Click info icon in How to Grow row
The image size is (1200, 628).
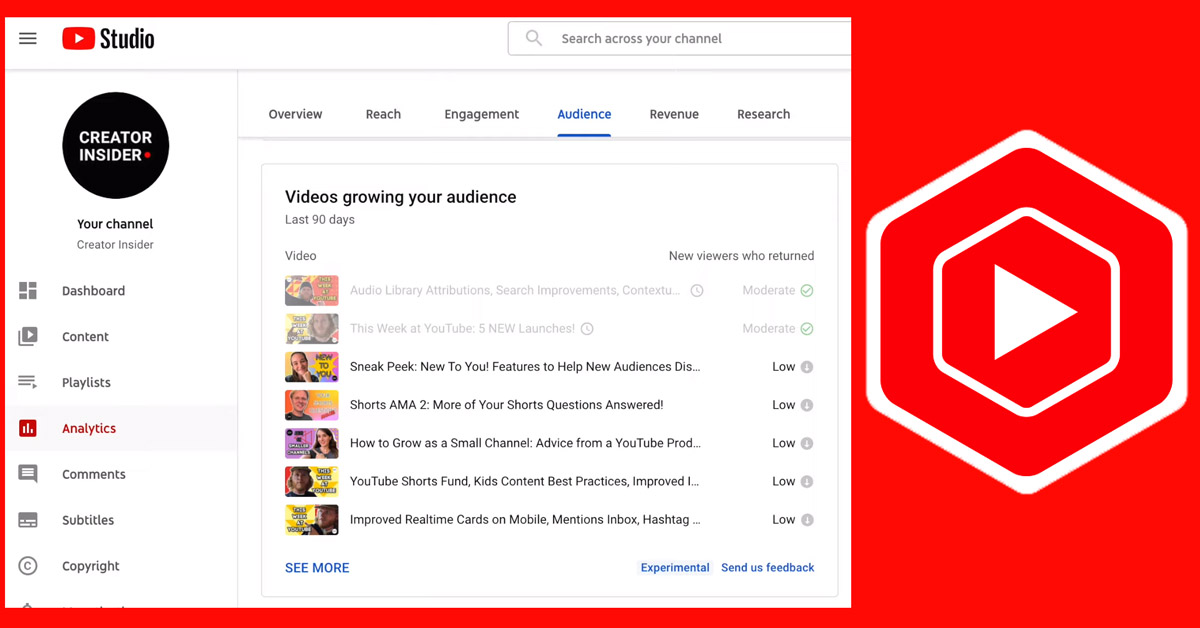pyautogui.click(x=807, y=443)
